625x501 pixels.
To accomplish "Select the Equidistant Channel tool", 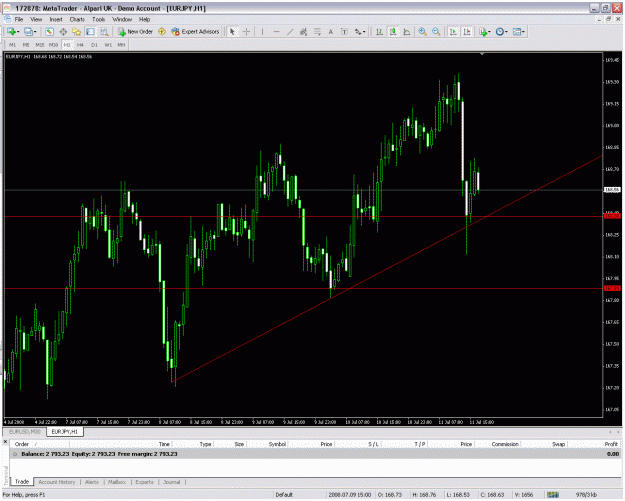I will tap(303, 32).
